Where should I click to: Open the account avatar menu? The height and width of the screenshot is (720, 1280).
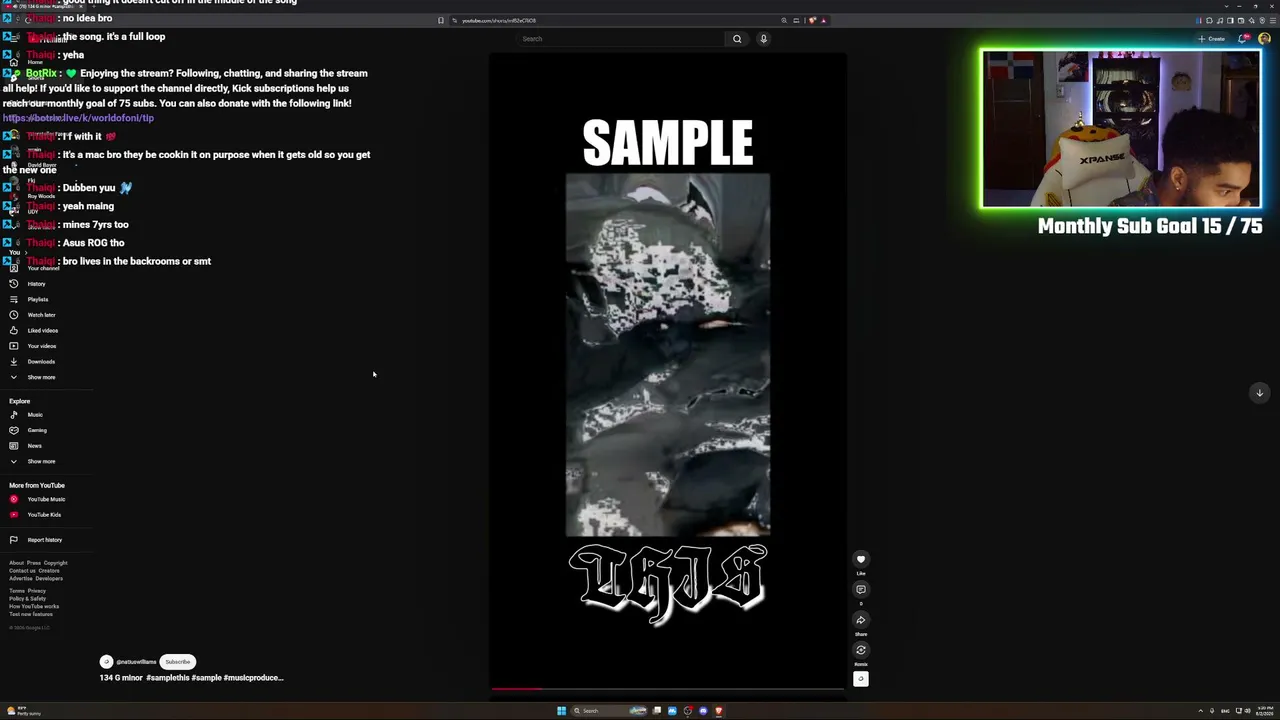pos(1265,39)
